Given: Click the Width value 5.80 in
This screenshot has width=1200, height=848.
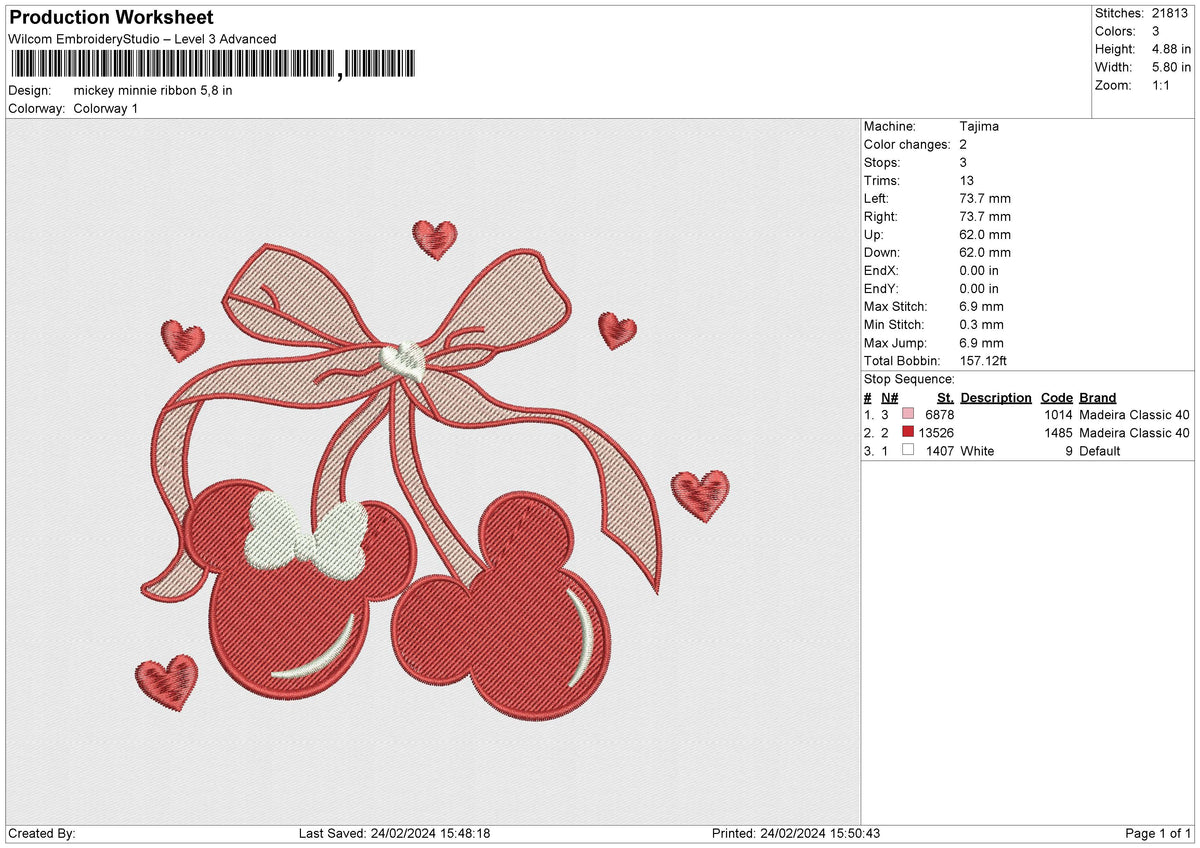Looking at the screenshot, I should (x=1172, y=67).
